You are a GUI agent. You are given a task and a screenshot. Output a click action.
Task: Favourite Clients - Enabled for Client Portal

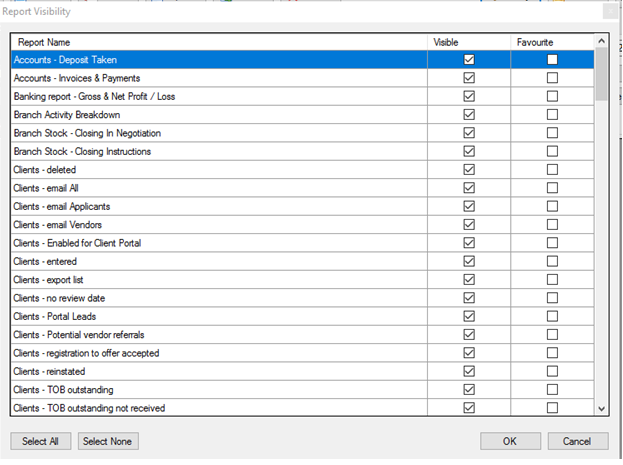coord(552,243)
